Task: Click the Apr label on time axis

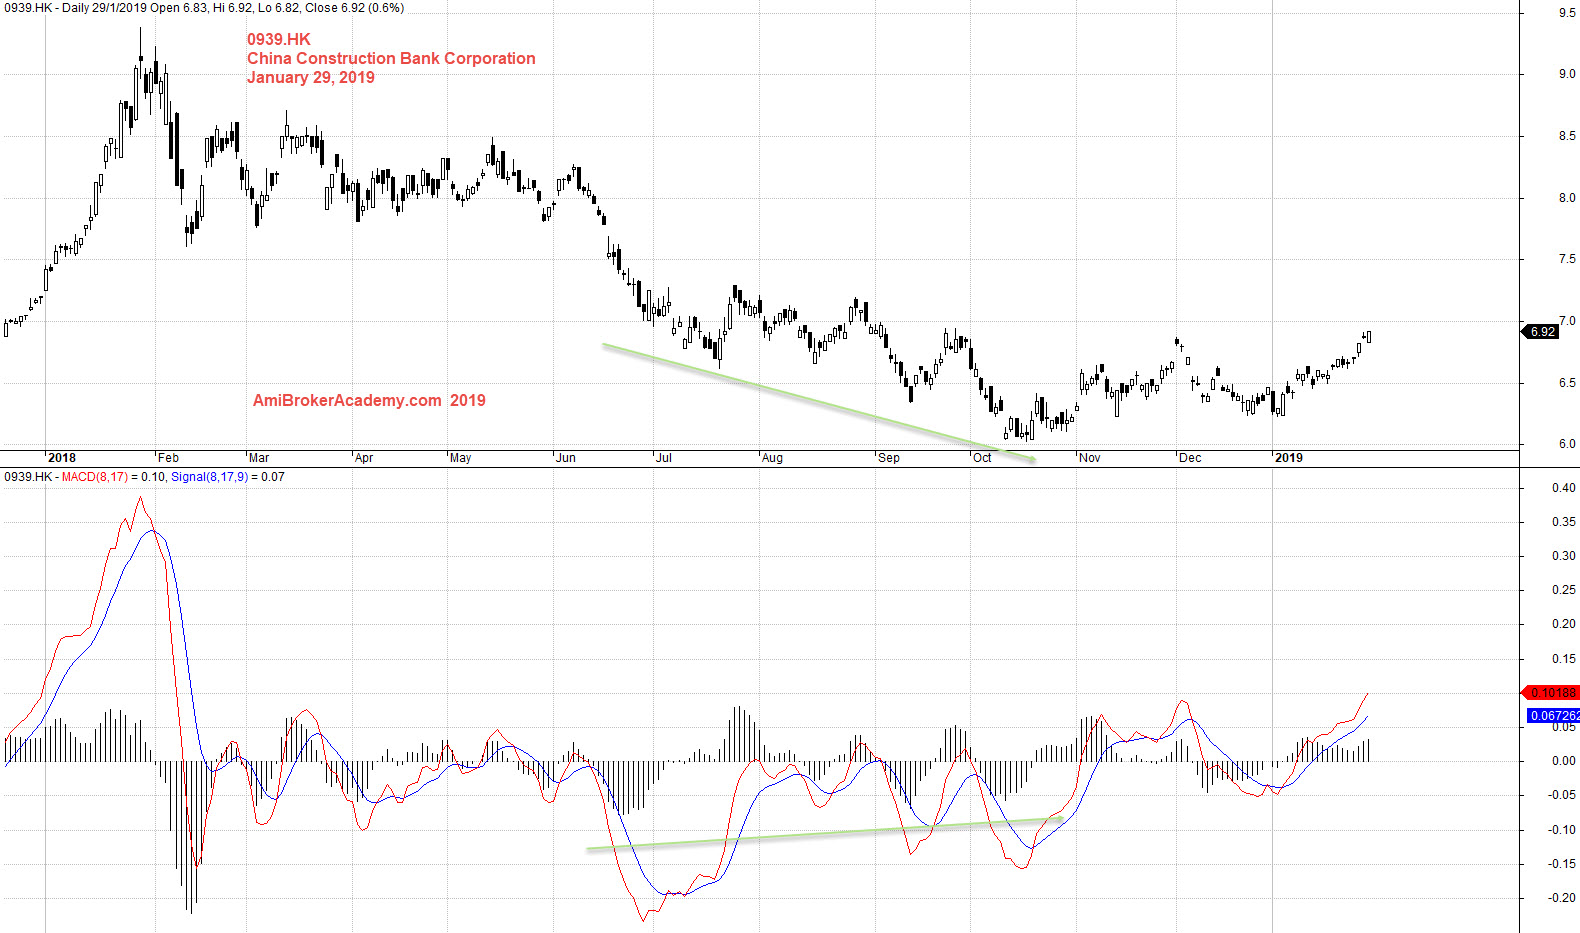Action: coord(364,458)
